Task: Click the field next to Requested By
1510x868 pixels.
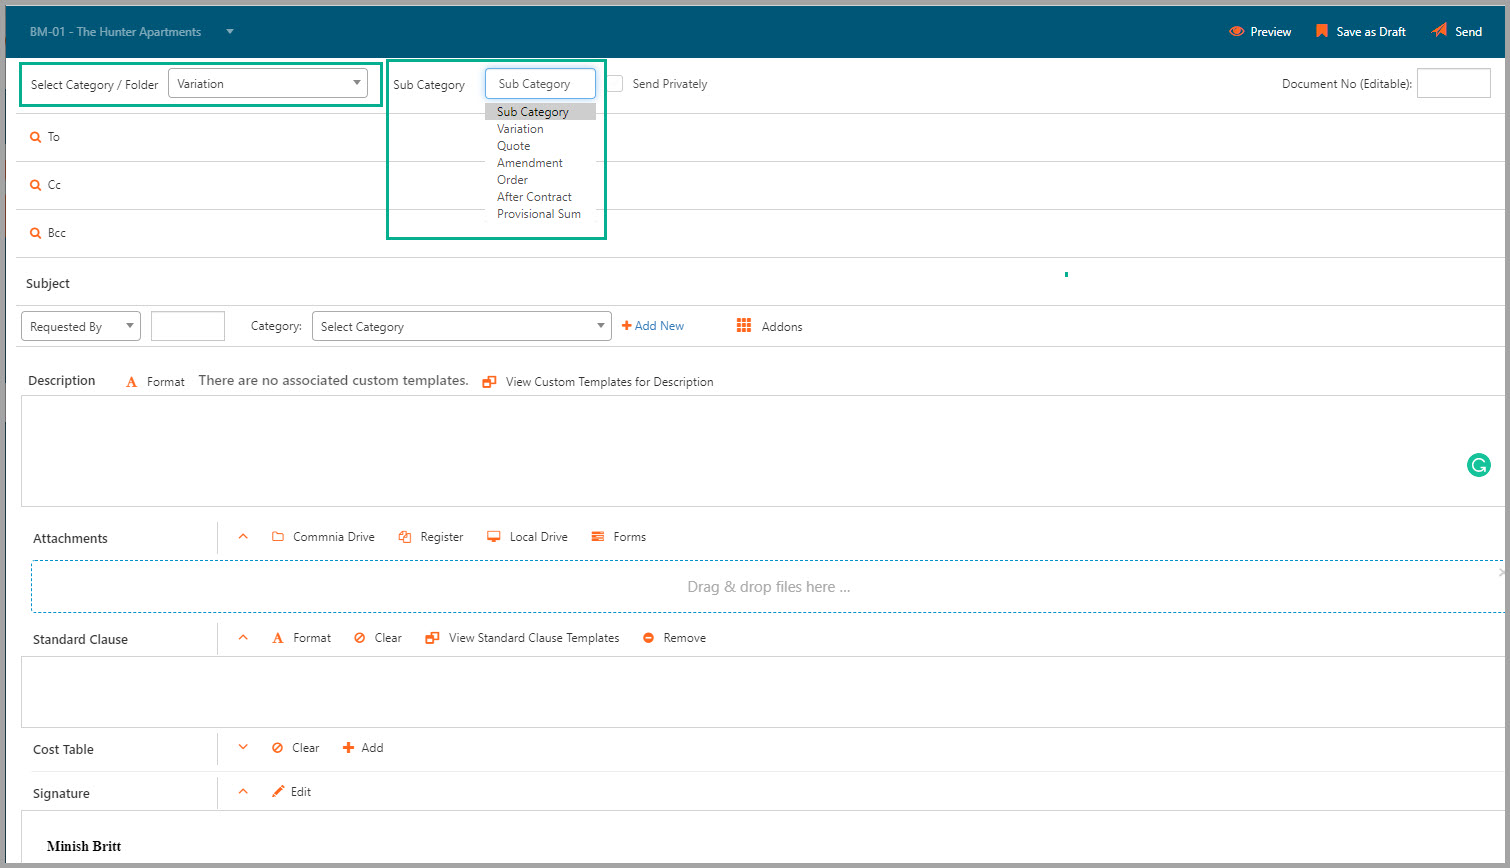Action: [188, 326]
